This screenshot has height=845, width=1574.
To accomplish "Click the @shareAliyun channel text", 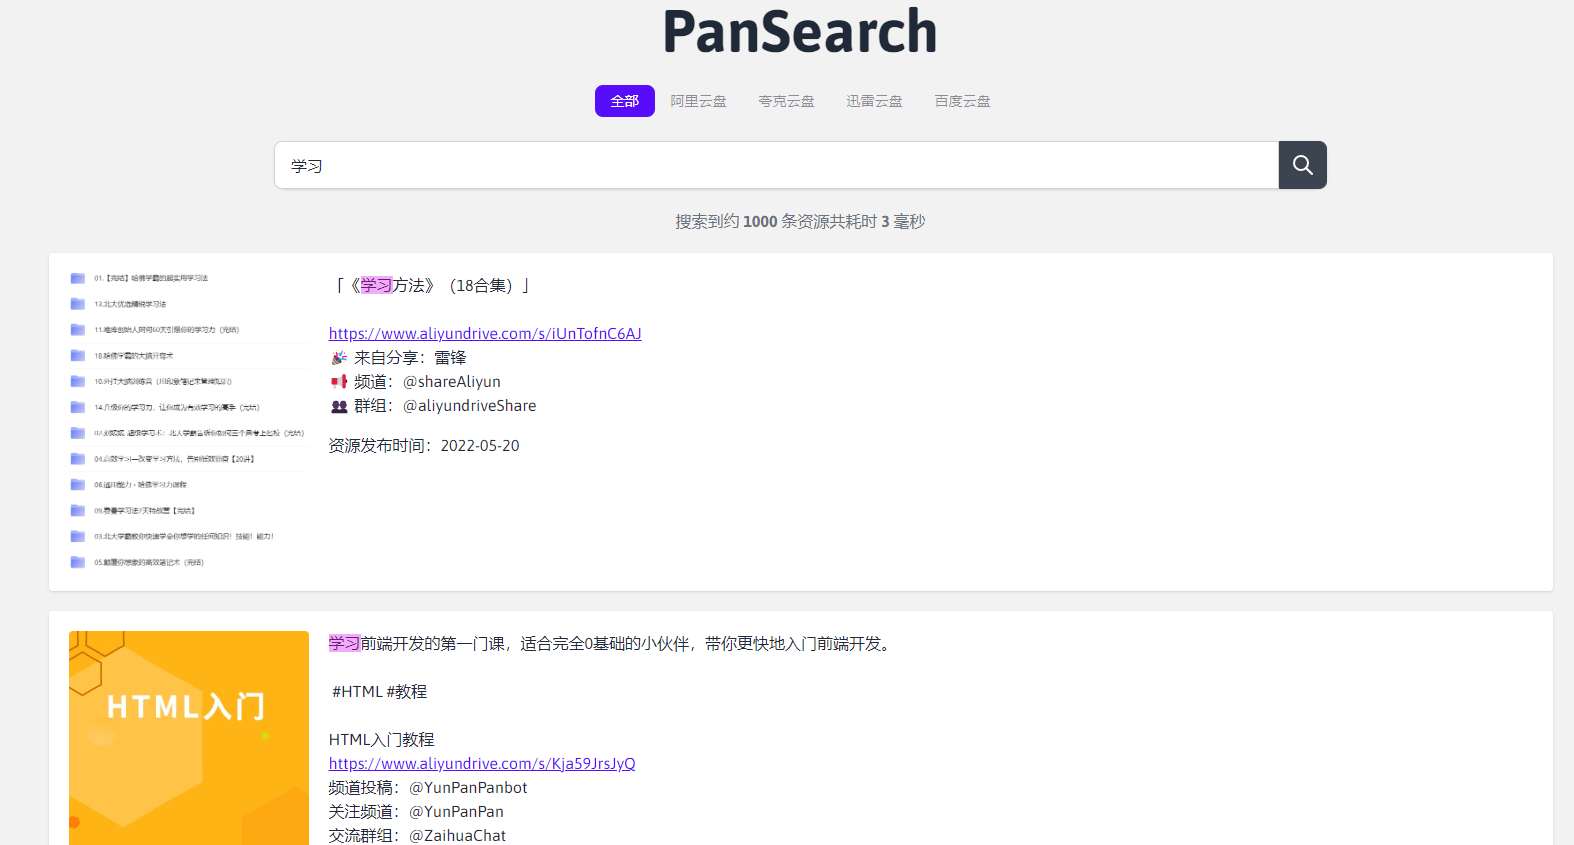I will [x=452, y=382].
